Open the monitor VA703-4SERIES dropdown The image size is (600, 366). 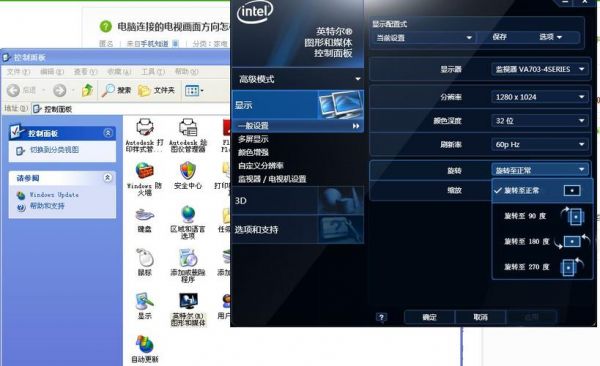[x=540, y=69]
